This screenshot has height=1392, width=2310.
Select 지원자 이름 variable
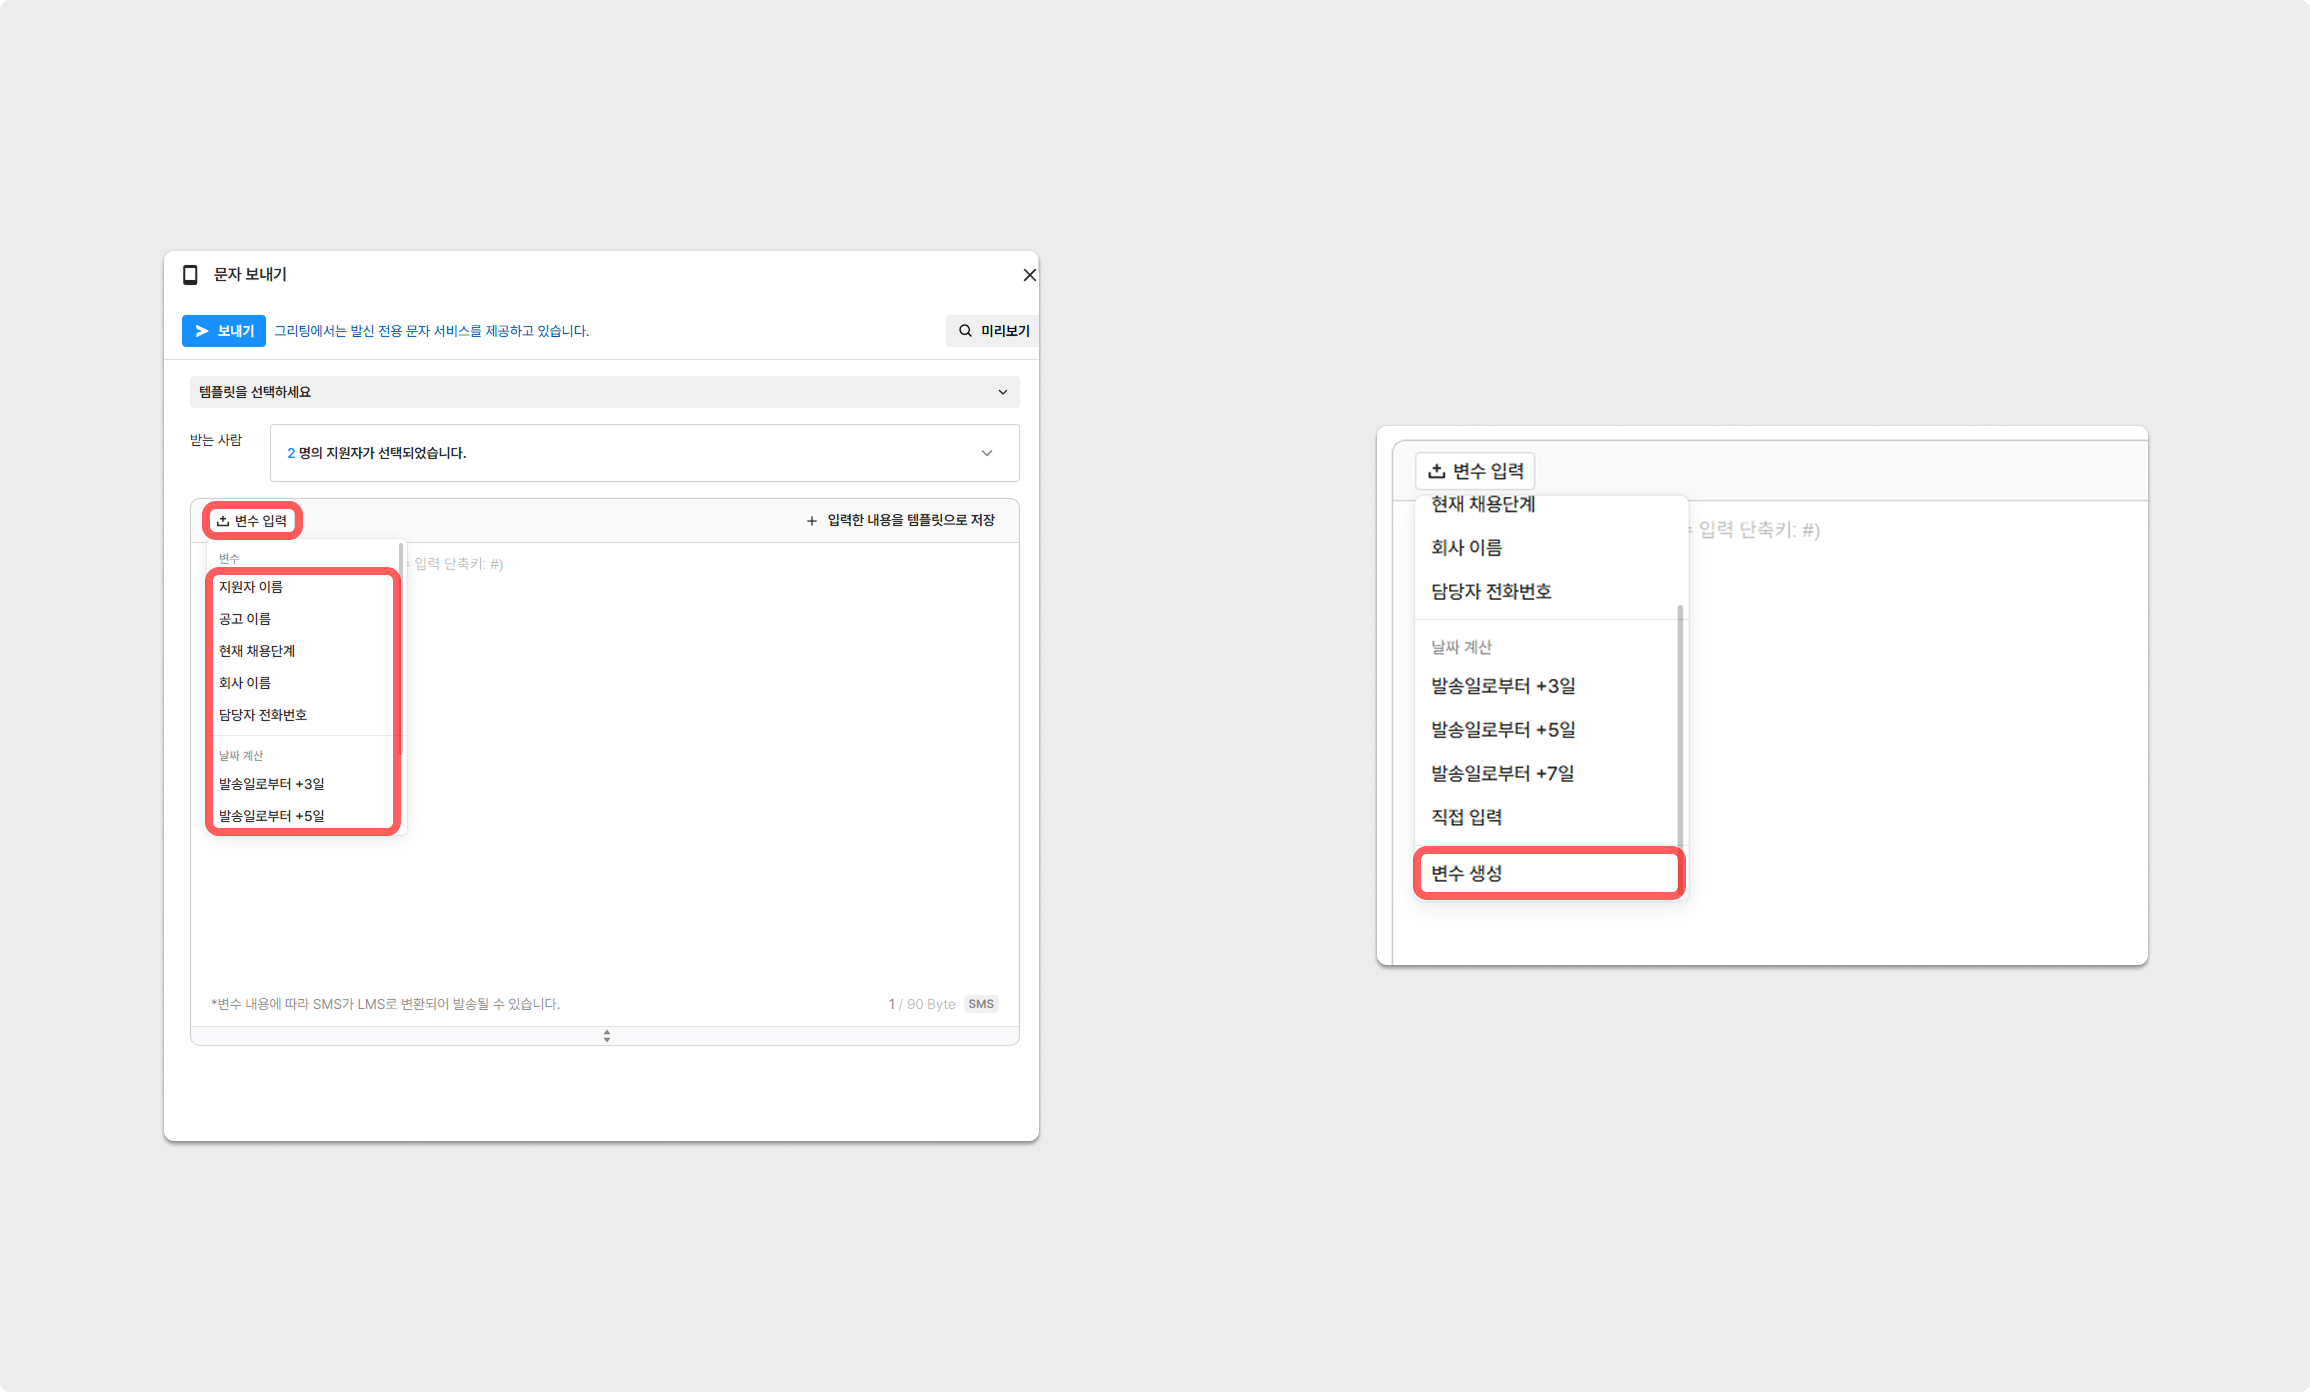[x=251, y=587]
